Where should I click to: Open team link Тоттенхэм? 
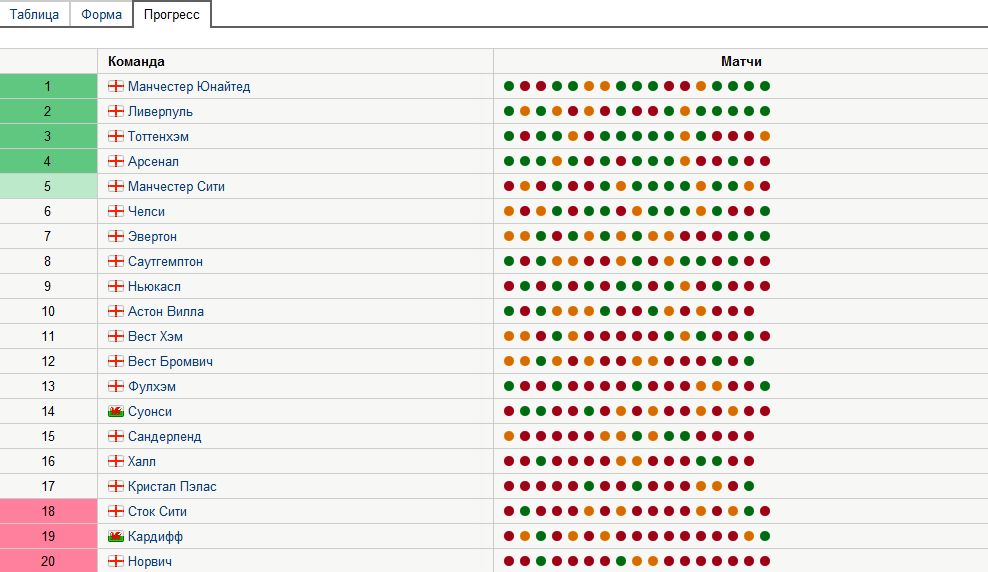pos(158,137)
